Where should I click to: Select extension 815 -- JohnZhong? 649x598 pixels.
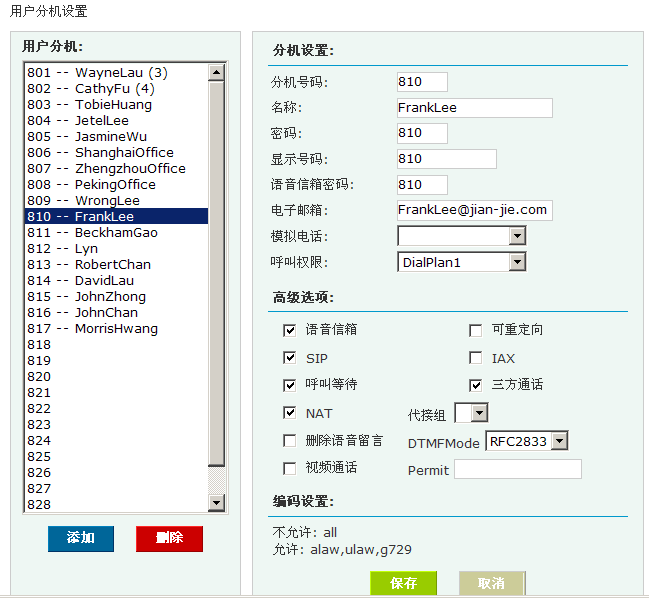click(x=116, y=296)
